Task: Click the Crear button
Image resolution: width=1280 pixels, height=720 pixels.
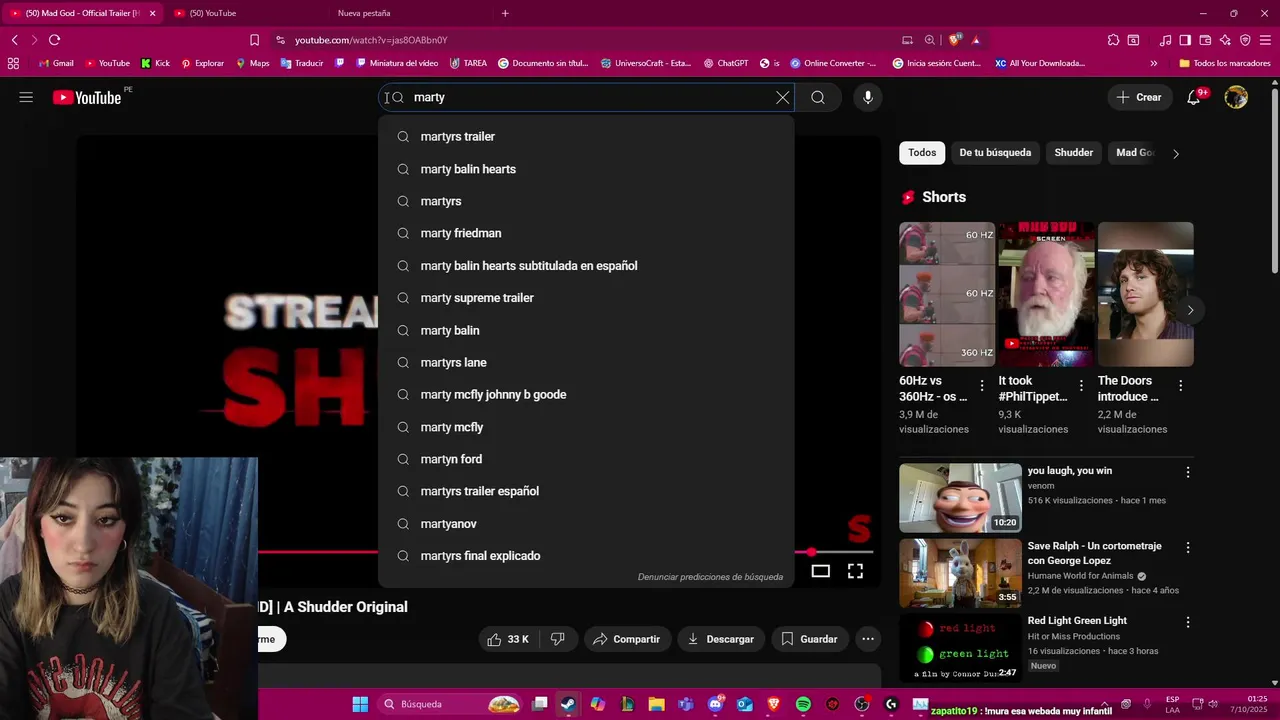Action: coord(1139,97)
